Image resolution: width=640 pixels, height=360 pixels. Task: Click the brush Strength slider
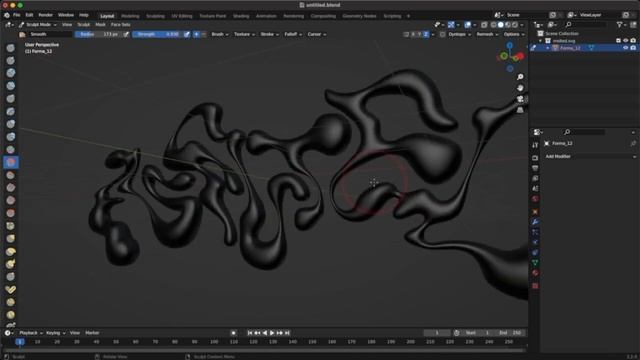click(157, 34)
